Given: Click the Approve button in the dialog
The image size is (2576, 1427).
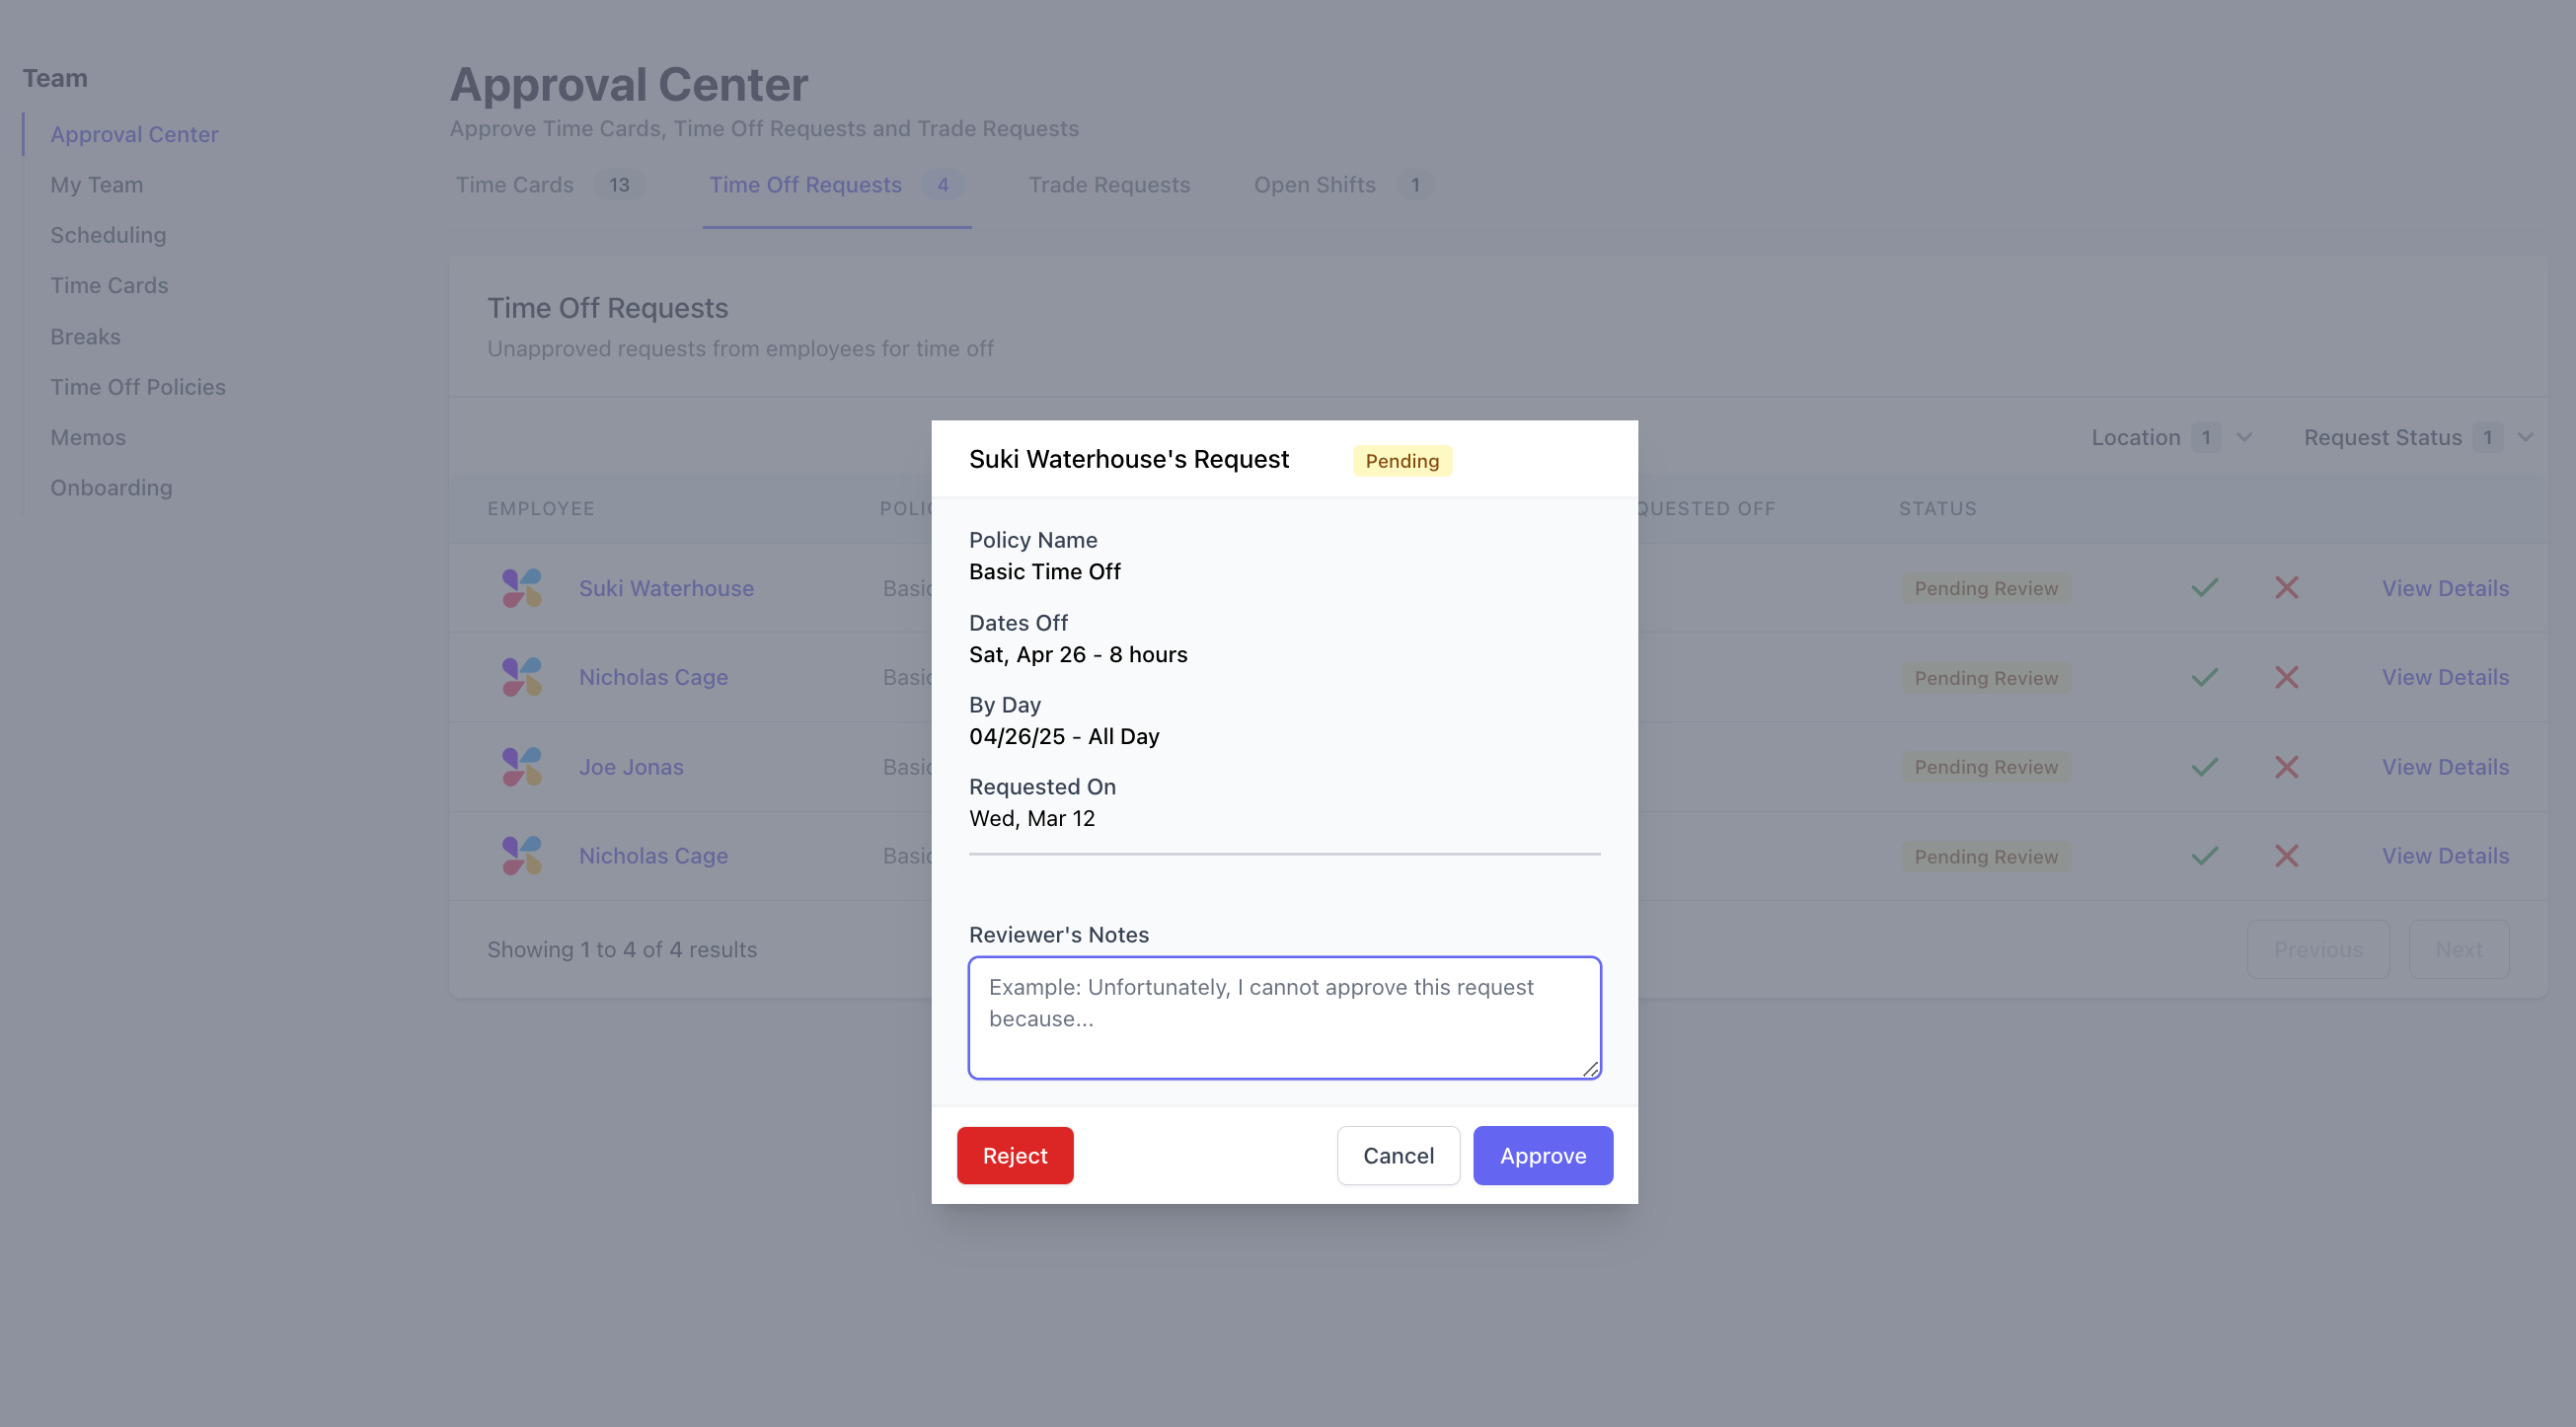Looking at the screenshot, I should [x=1542, y=1155].
